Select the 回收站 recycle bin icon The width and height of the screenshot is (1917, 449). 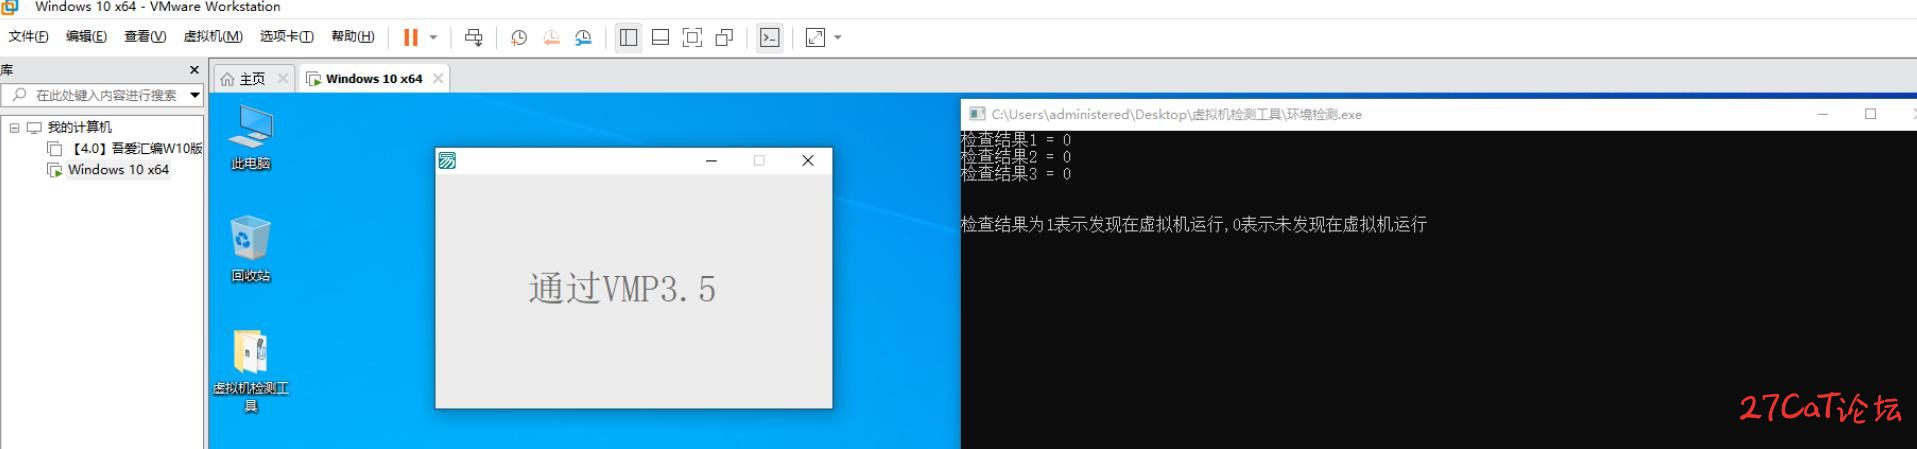[x=250, y=249]
